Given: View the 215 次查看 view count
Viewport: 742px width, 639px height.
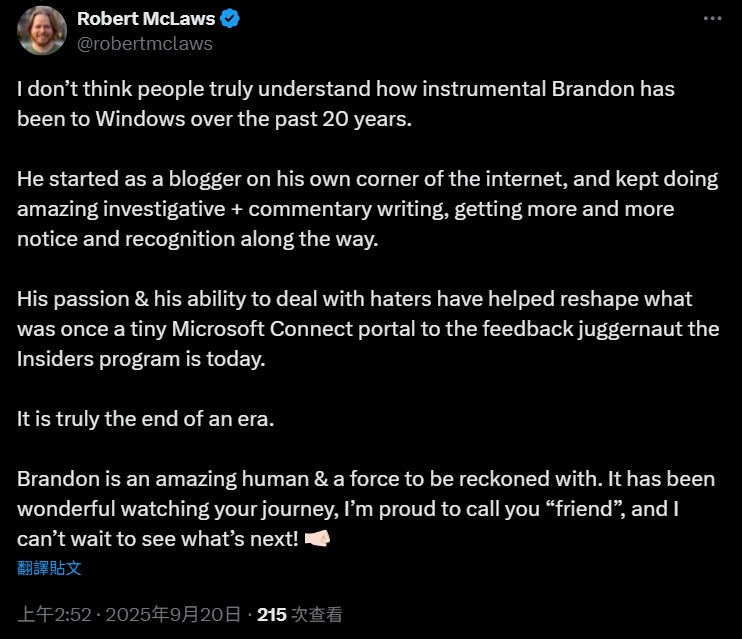Looking at the screenshot, I should point(300,614).
